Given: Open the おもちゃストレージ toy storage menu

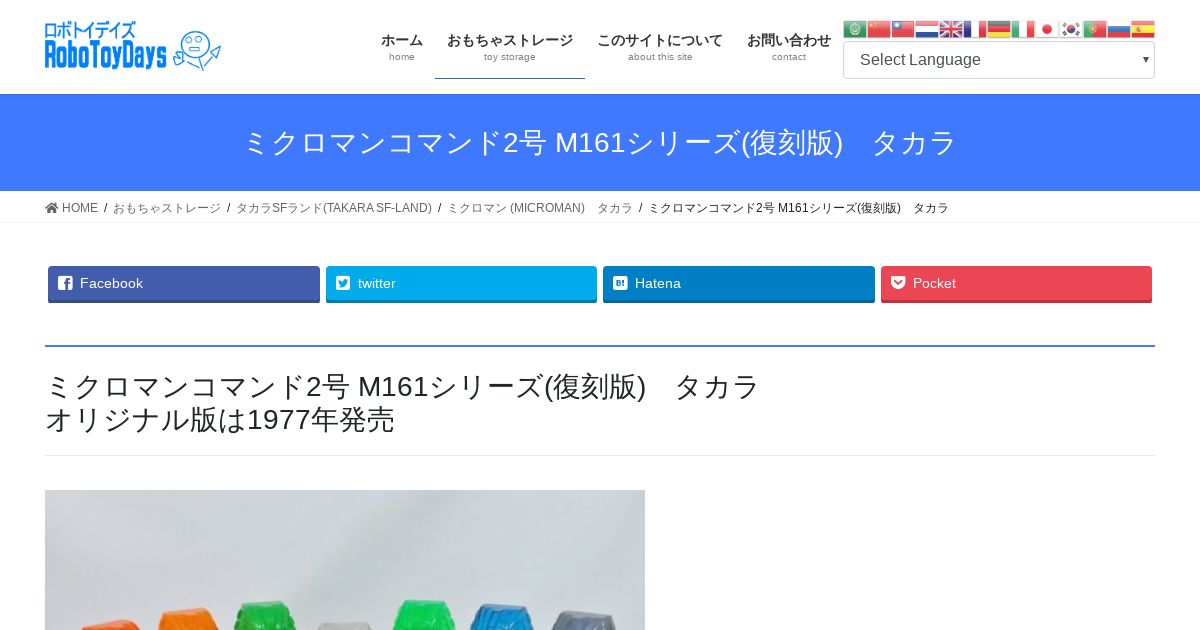Looking at the screenshot, I should coord(510,47).
